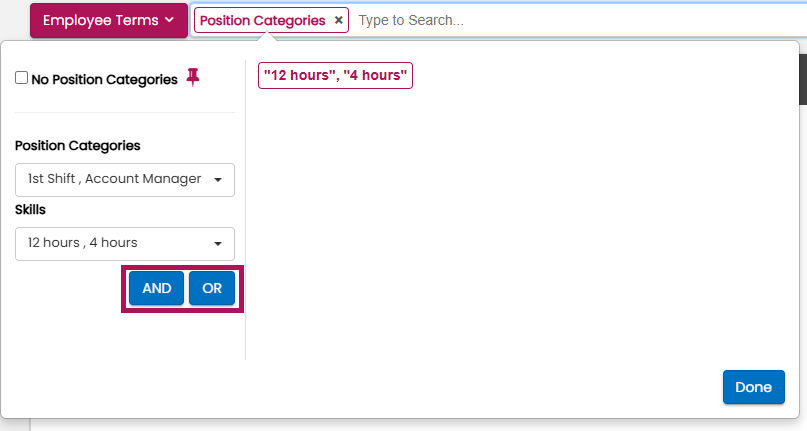Click the Skills dropdown caret arrow

tap(218, 243)
